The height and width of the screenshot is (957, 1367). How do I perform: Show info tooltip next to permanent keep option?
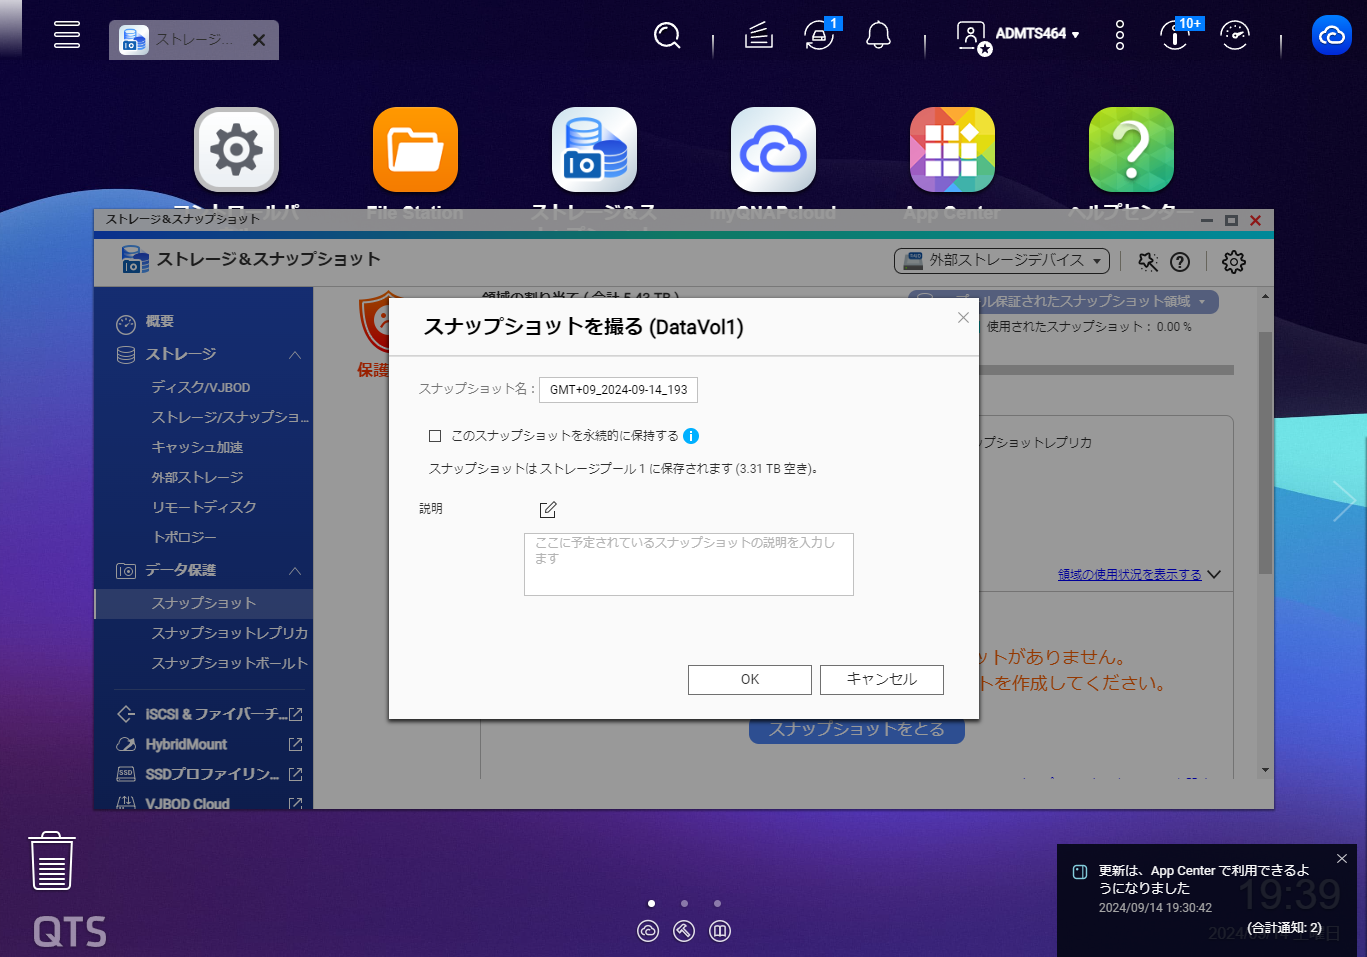point(691,436)
